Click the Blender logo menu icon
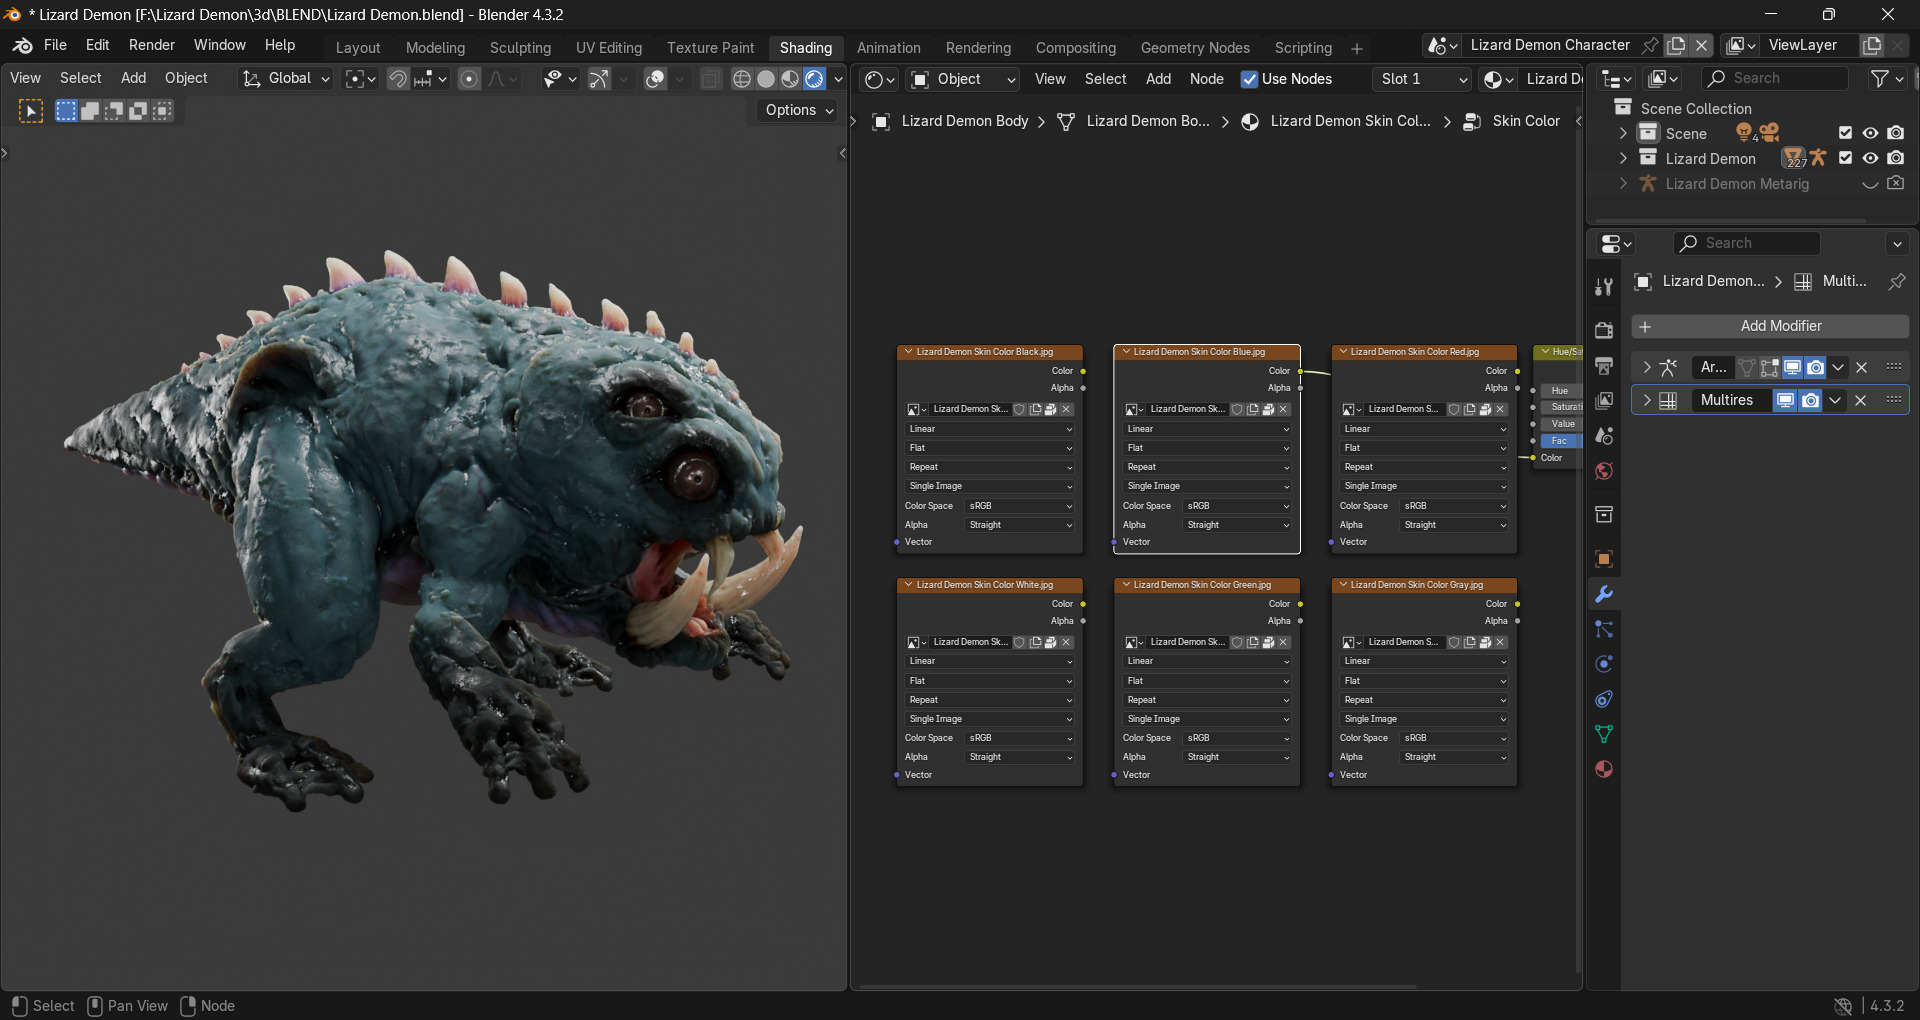Image resolution: width=1920 pixels, height=1020 pixels. coord(22,46)
